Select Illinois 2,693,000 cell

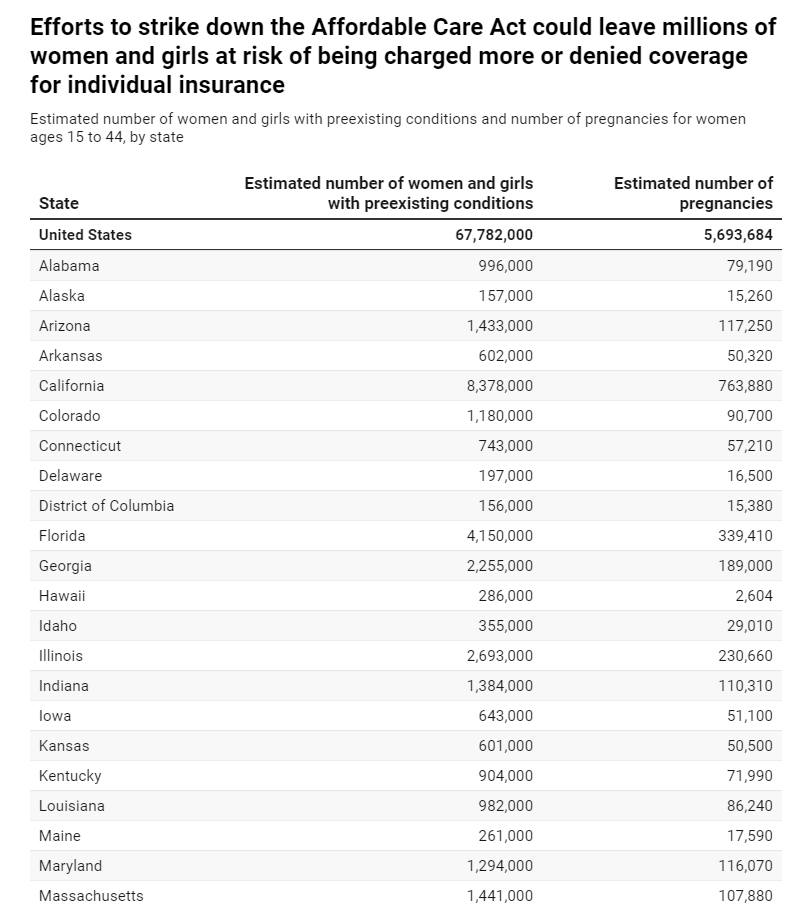click(x=500, y=656)
